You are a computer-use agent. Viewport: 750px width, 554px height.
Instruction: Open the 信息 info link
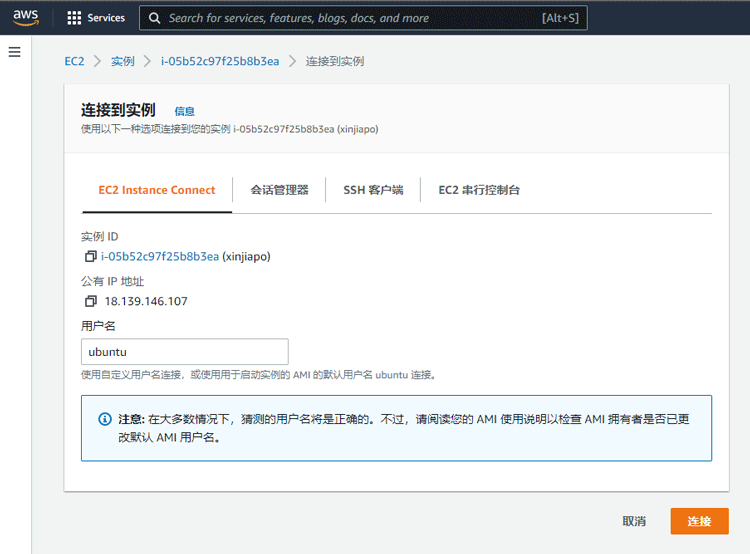click(185, 111)
